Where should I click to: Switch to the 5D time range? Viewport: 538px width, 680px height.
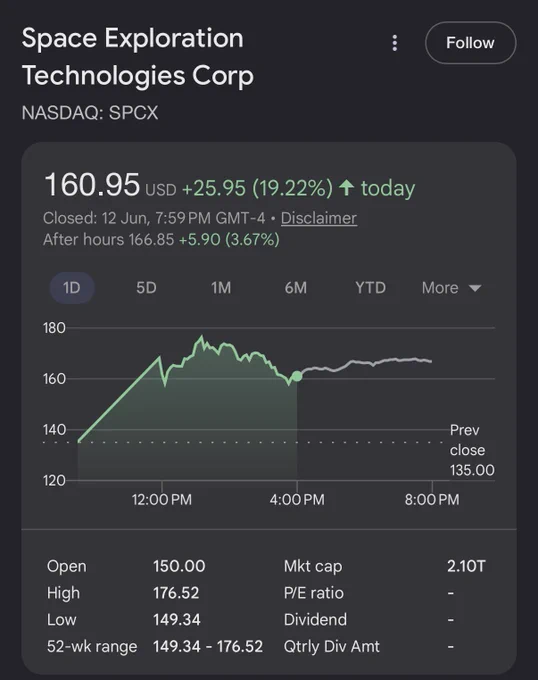click(146, 288)
